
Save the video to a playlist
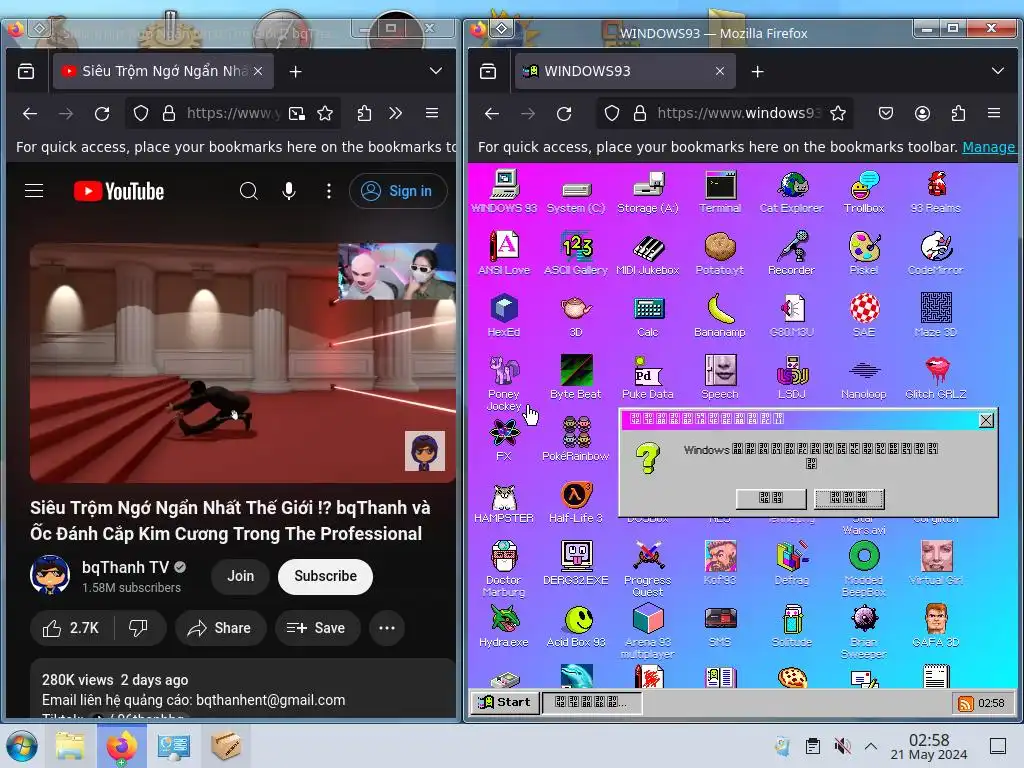(x=316, y=628)
